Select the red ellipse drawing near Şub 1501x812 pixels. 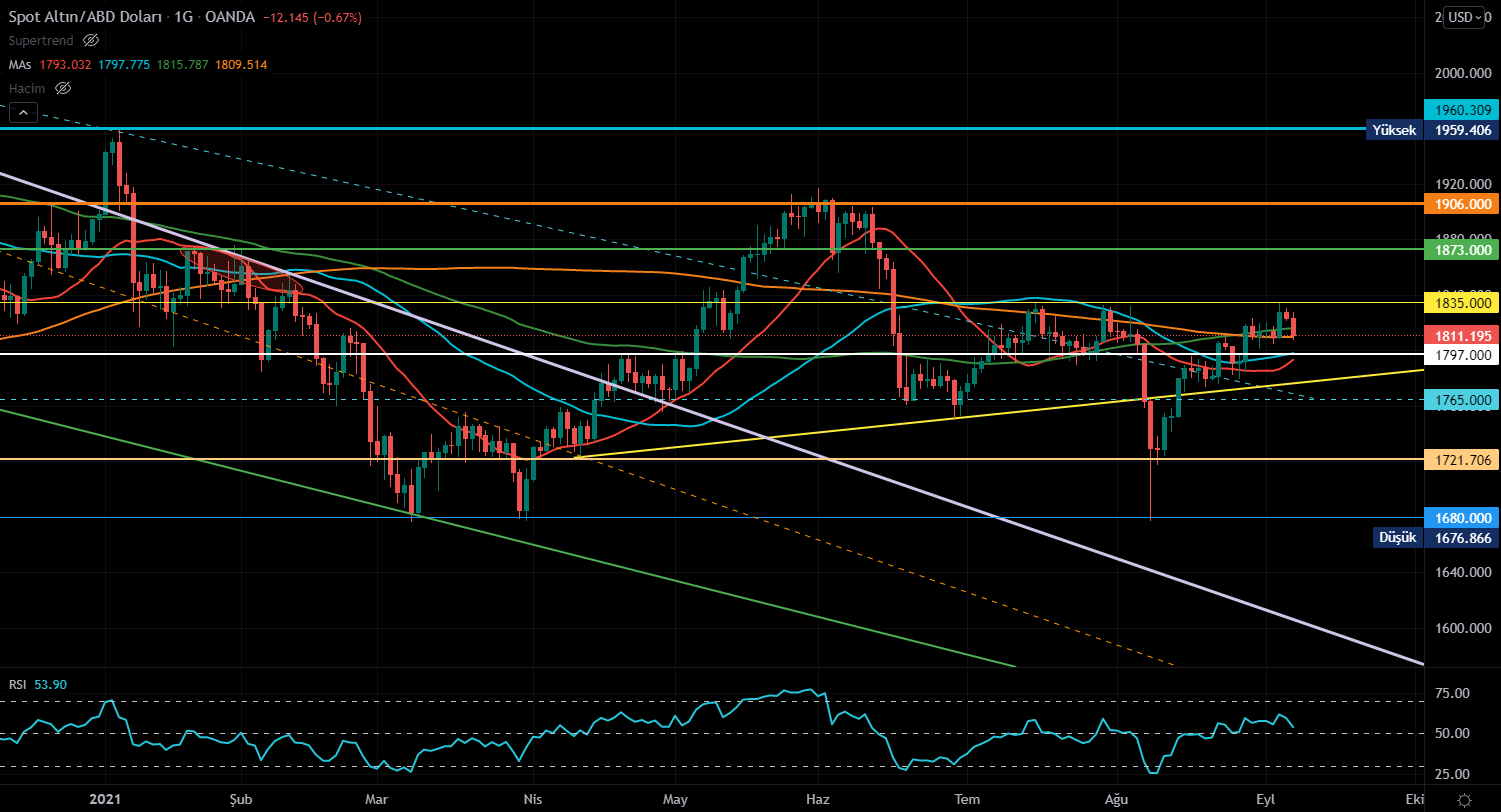click(x=241, y=270)
